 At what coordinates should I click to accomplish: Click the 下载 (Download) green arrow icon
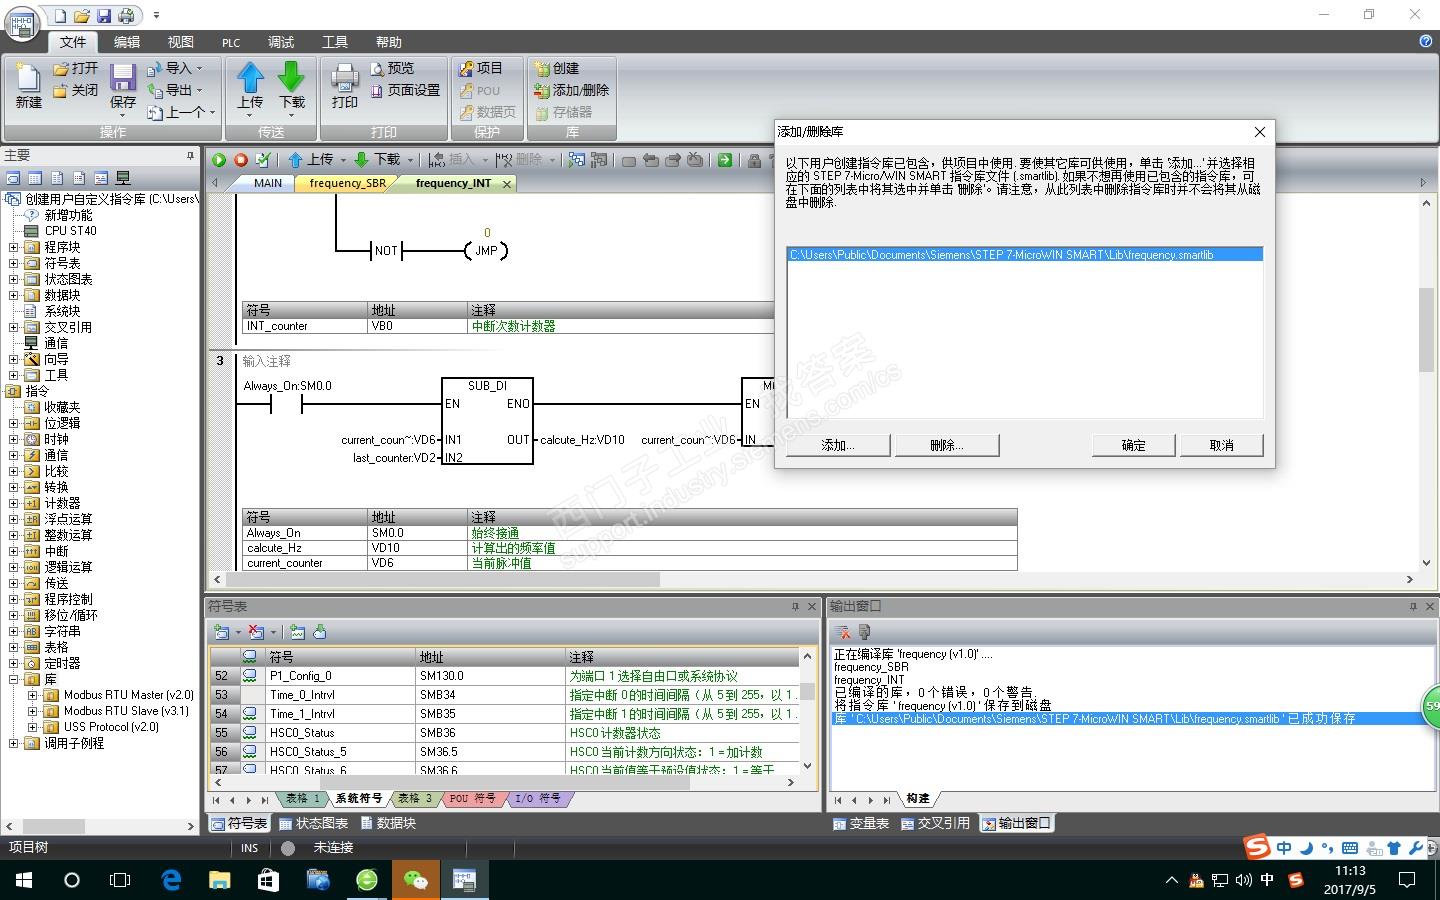(x=292, y=78)
